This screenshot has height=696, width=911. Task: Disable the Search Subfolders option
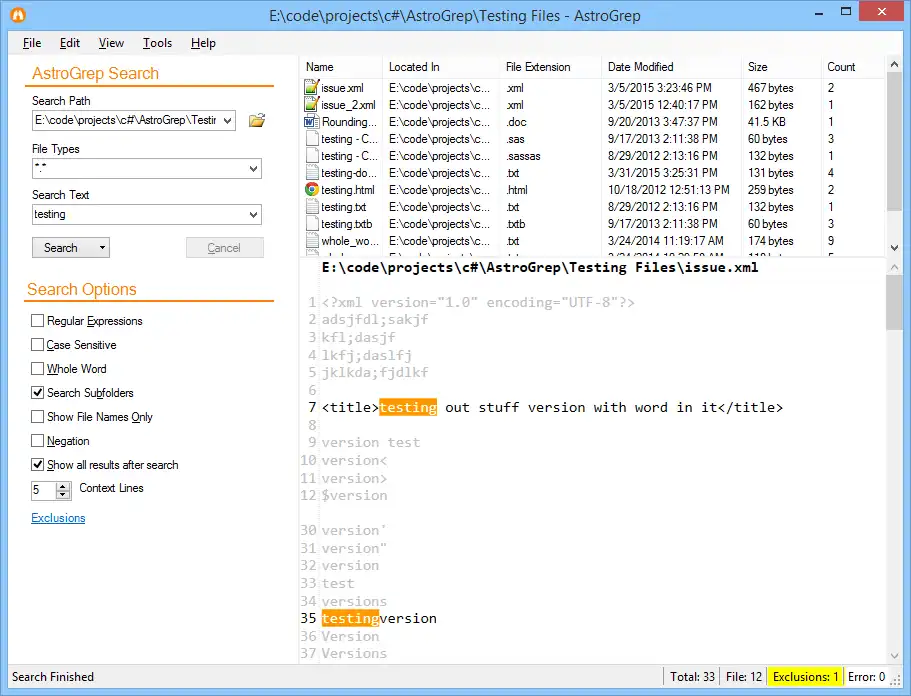point(36,392)
